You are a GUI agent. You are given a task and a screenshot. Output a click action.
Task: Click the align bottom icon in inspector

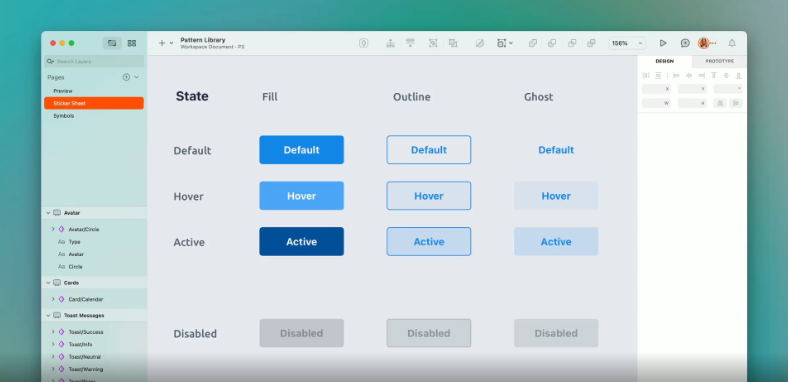pos(738,75)
